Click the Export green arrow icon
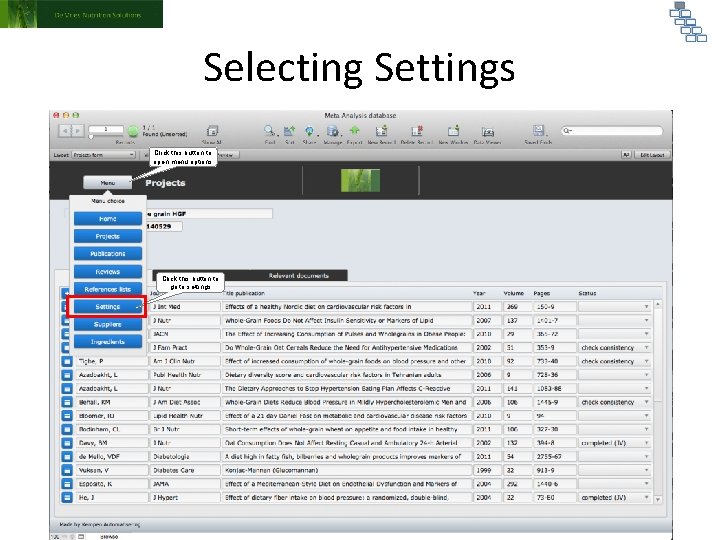The width and height of the screenshot is (720, 540). 354,131
